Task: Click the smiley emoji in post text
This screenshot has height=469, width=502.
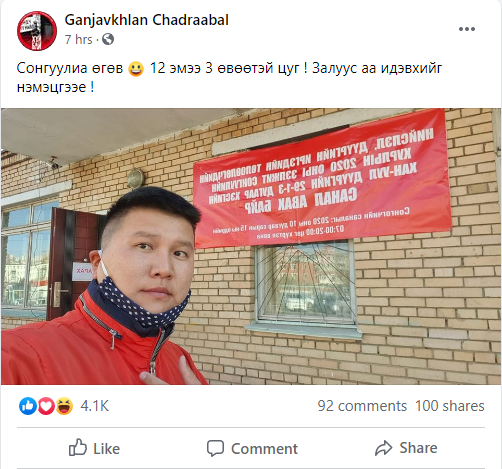Action: [136, 69]
